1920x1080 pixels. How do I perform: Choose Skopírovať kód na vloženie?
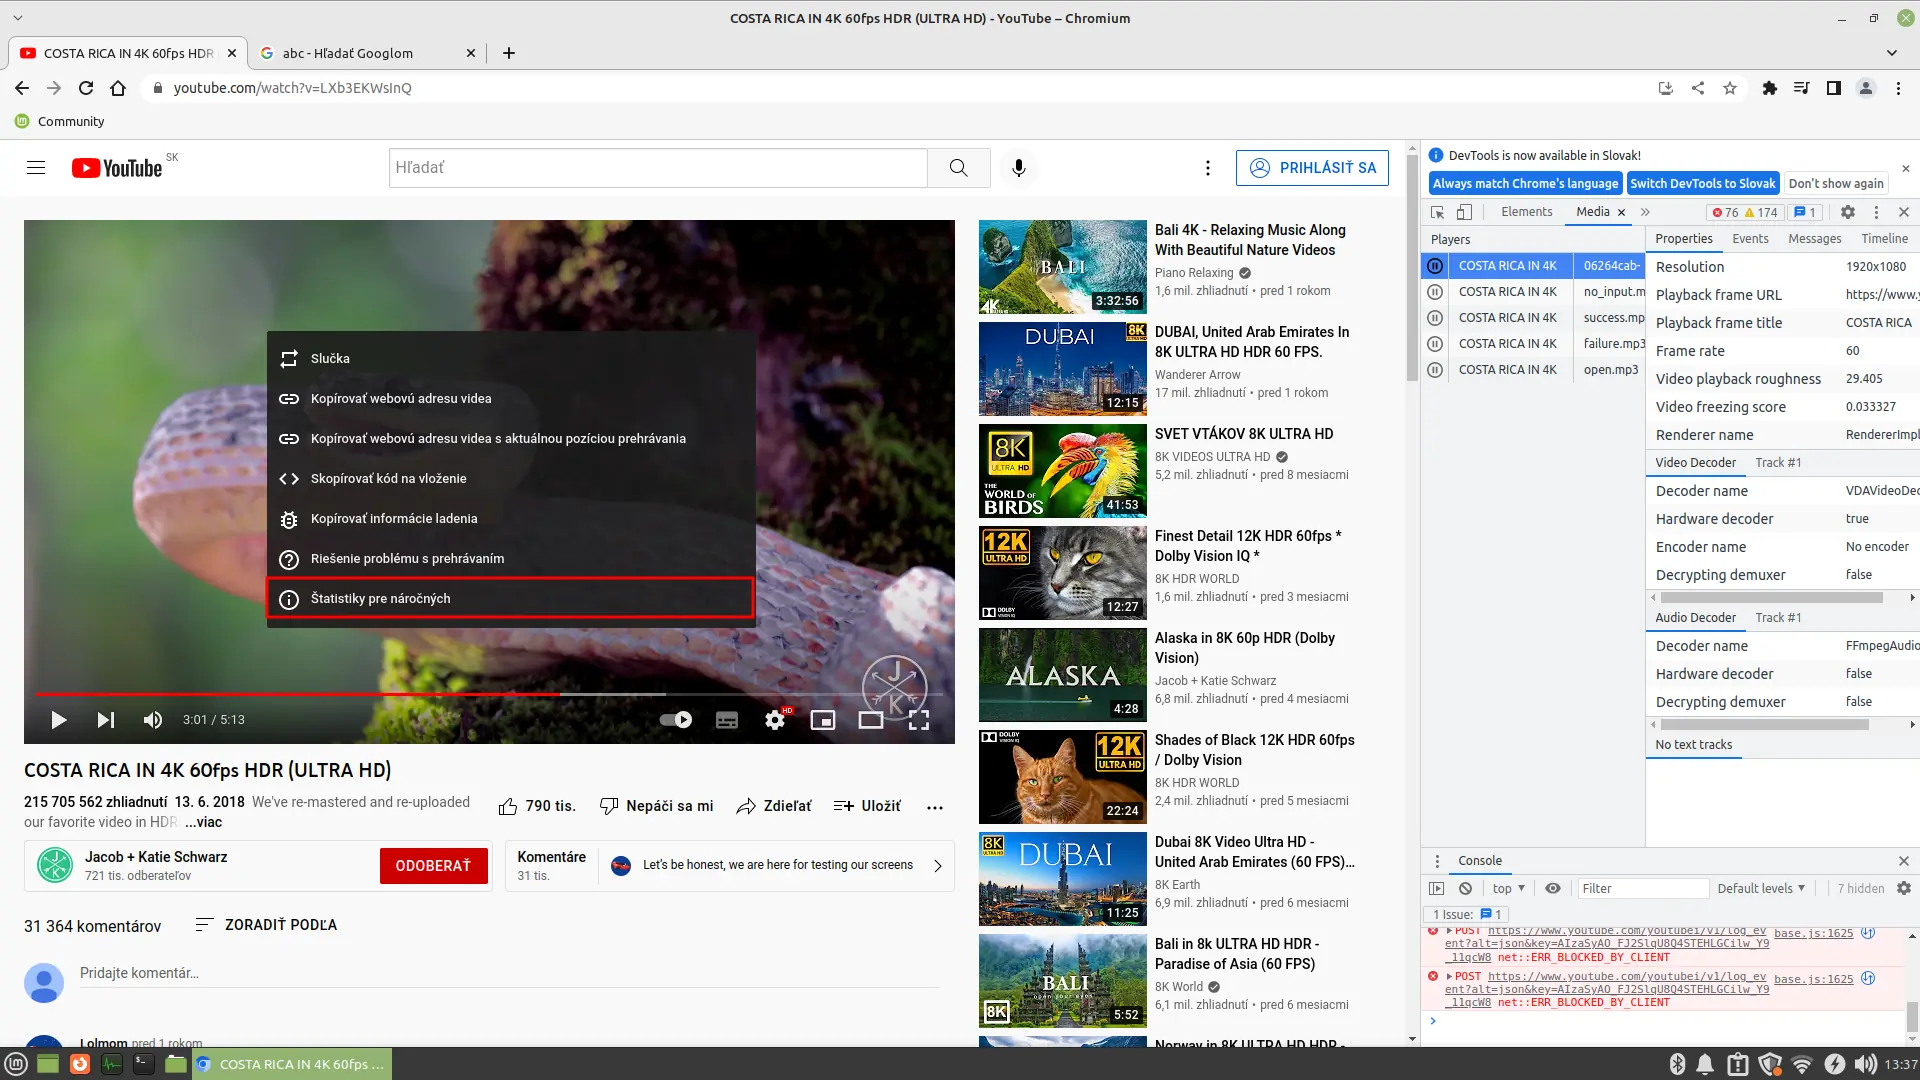[511, 478]
